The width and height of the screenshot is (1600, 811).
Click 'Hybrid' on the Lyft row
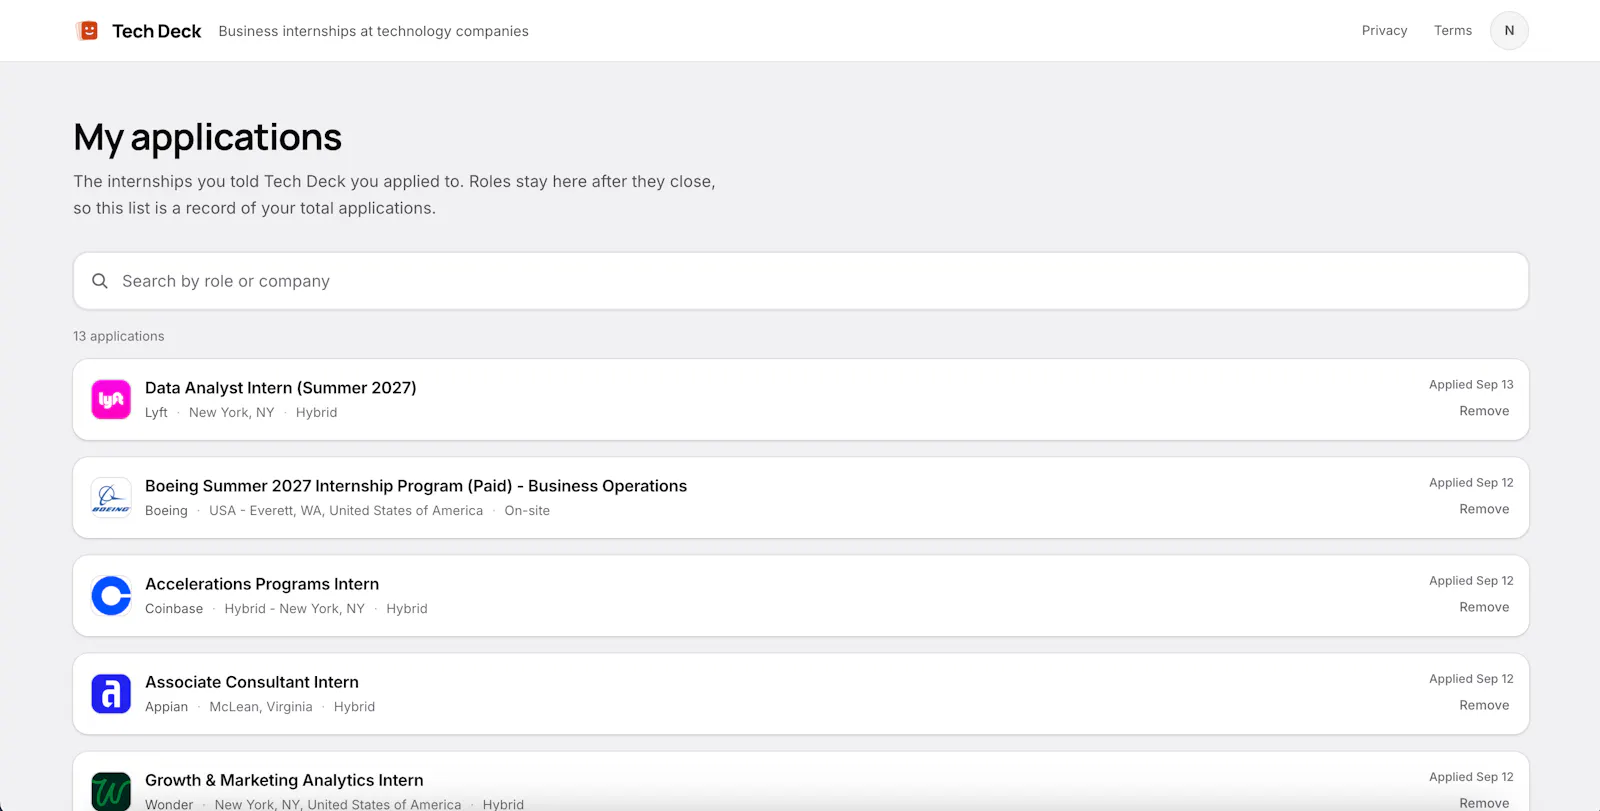coord(316,413)
